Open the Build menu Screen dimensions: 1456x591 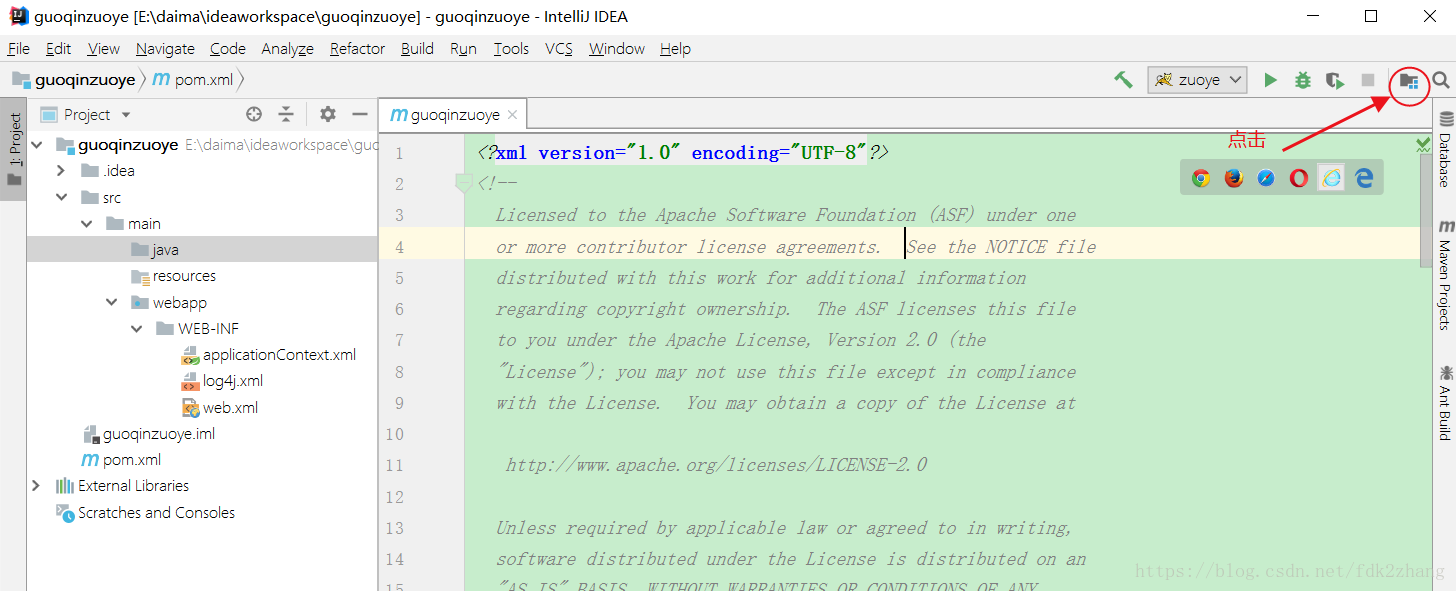click(x=418, y=48)
